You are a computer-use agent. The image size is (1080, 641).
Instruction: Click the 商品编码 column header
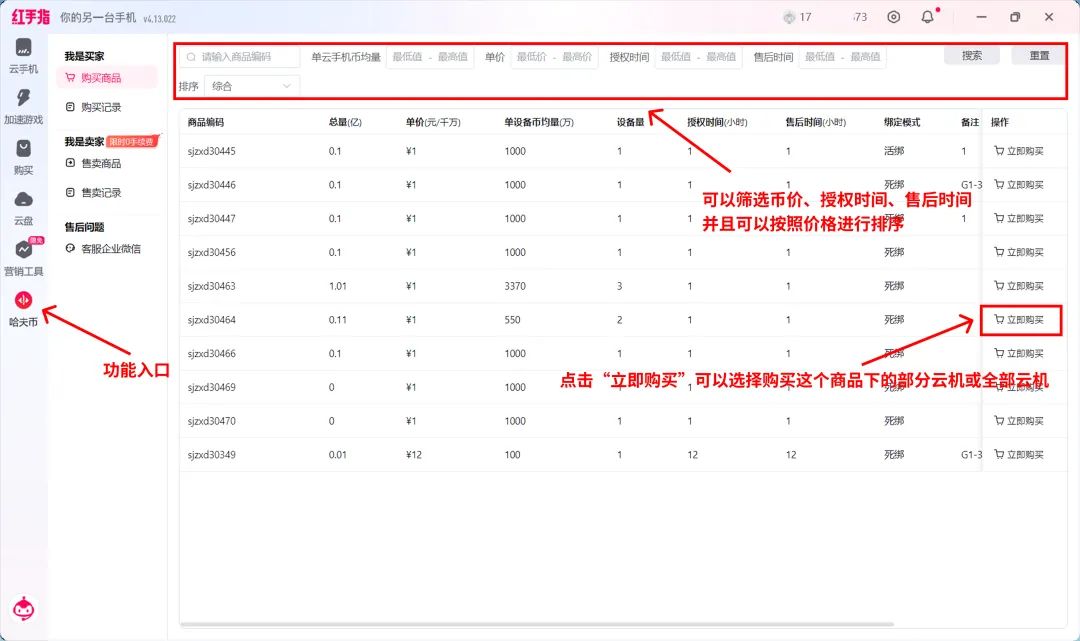click(x=205, y=122)
